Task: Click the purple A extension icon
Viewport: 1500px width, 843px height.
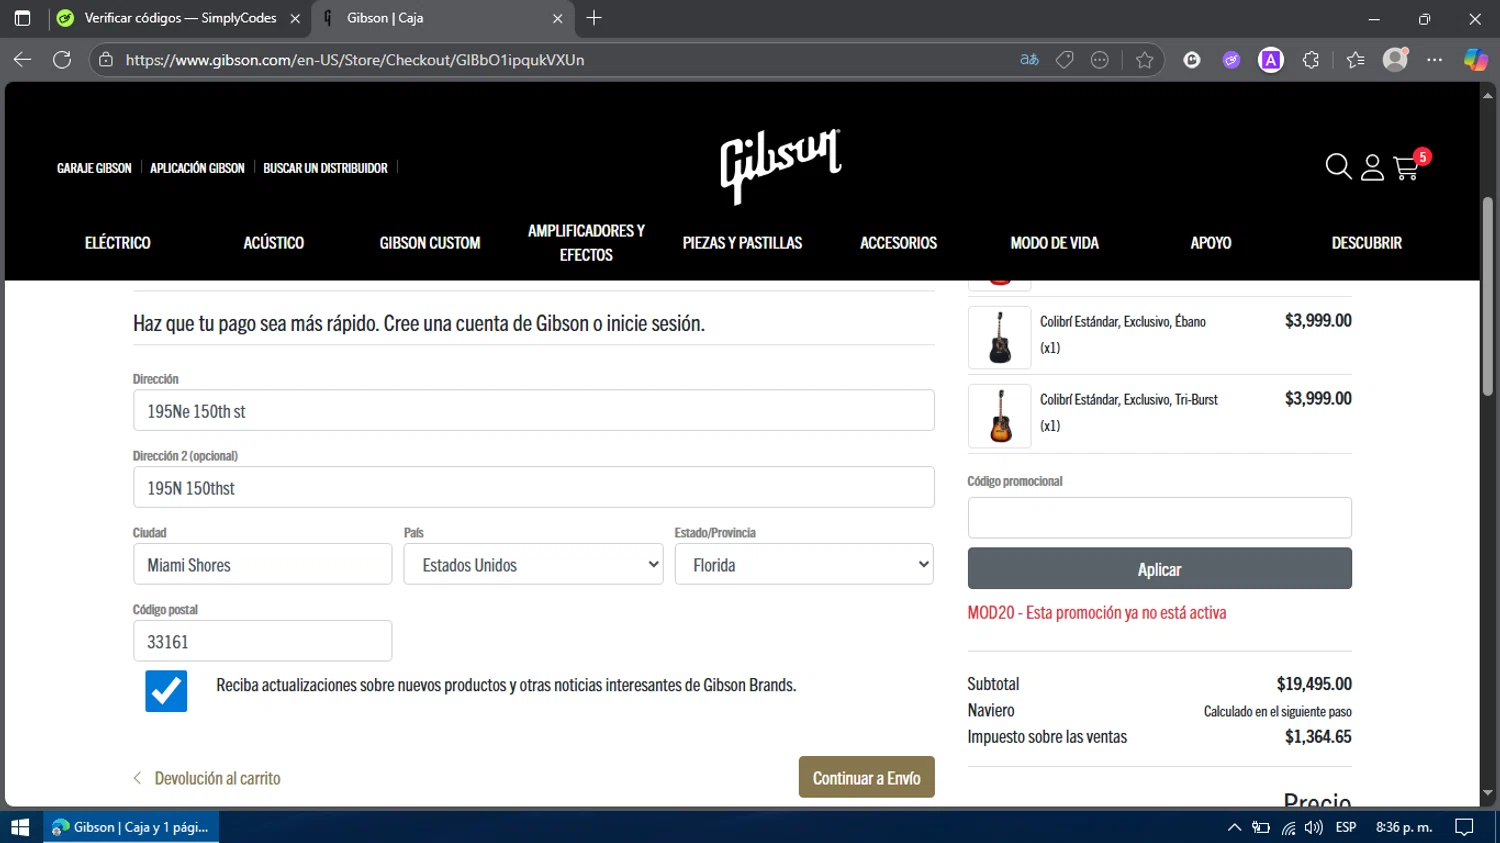Action: [x=1271, y=60]
